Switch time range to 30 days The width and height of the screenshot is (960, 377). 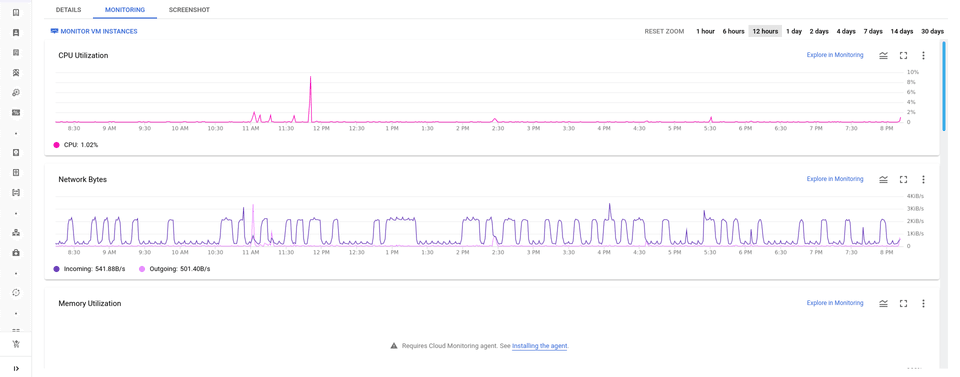tap(932, 31)
